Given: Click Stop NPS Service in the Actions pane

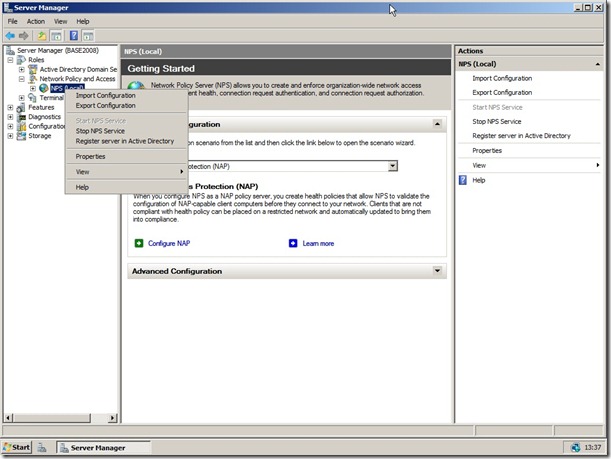Looking at the screenshot, I should (x=496, y=122).
